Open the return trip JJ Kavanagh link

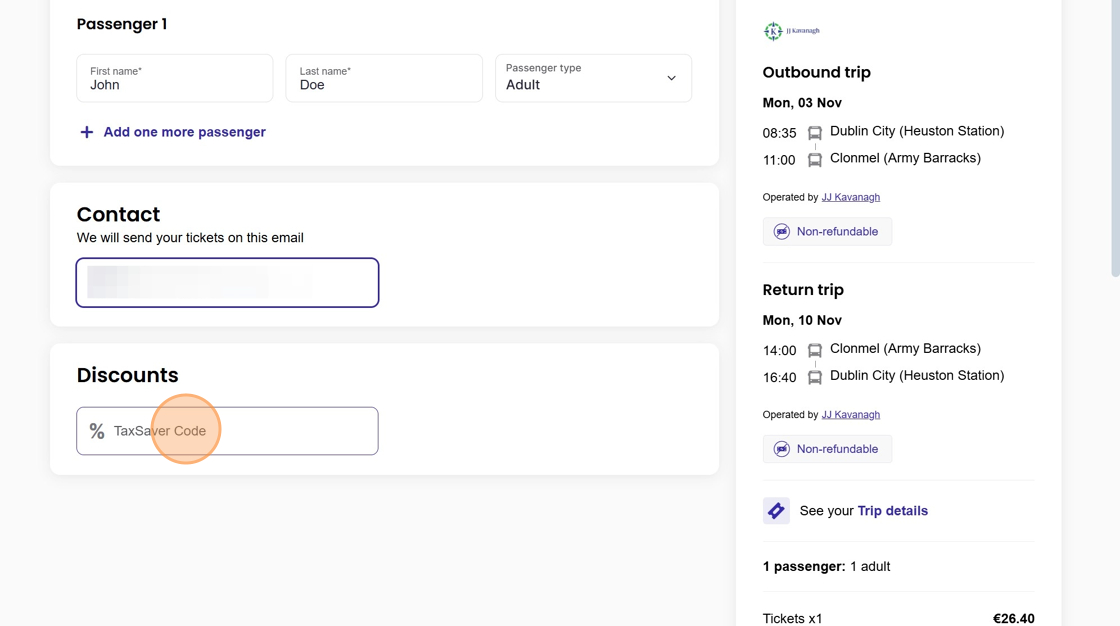coord(850,414)
